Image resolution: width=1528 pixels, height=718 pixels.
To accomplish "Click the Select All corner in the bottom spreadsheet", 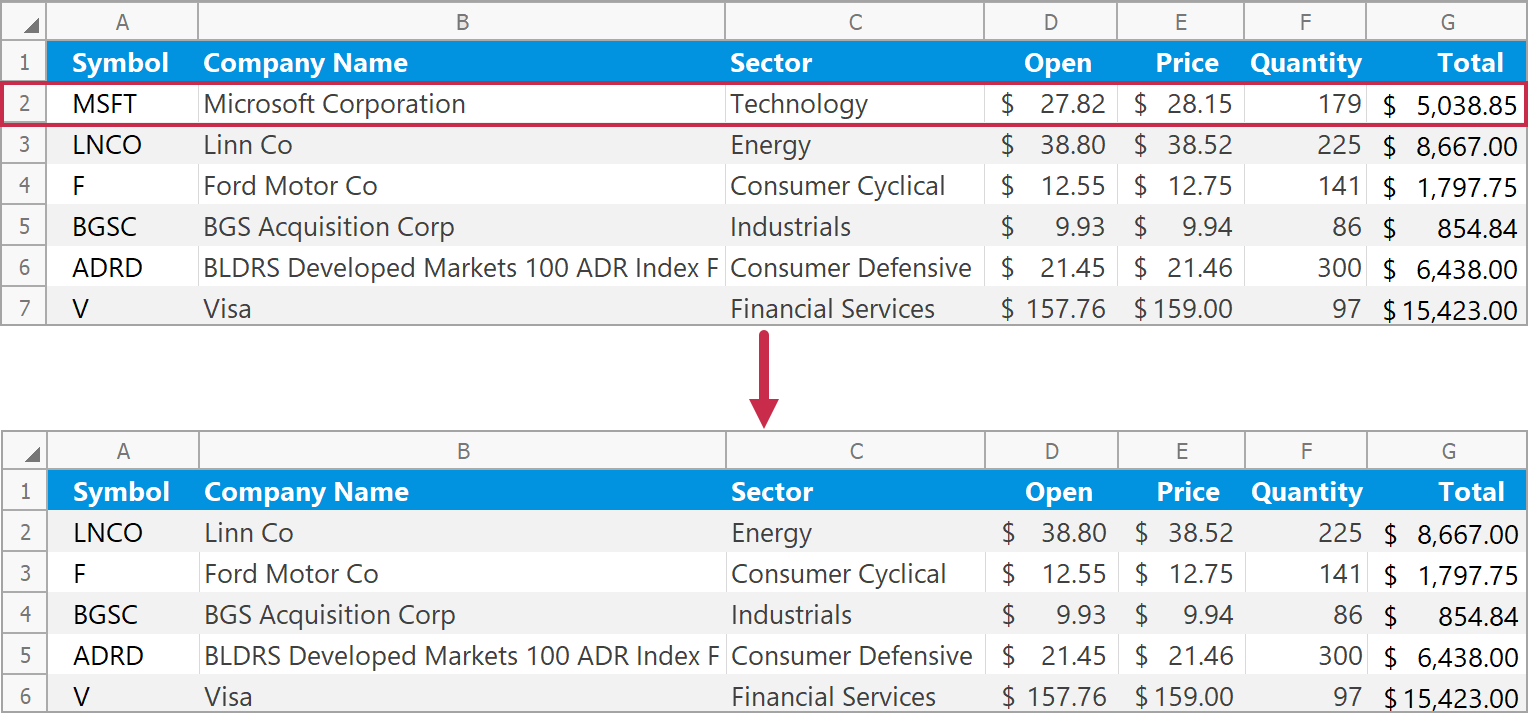I will 24,451.
